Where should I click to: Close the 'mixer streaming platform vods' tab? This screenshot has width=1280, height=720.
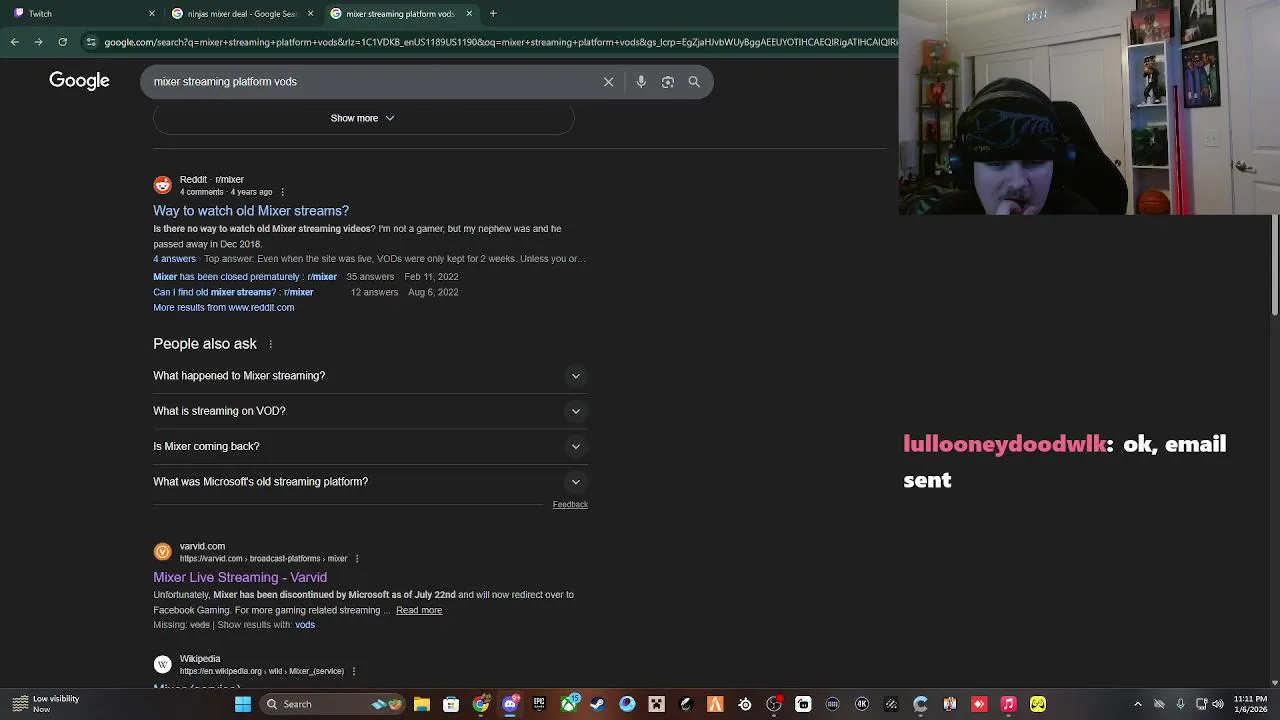tap(469, 13)
